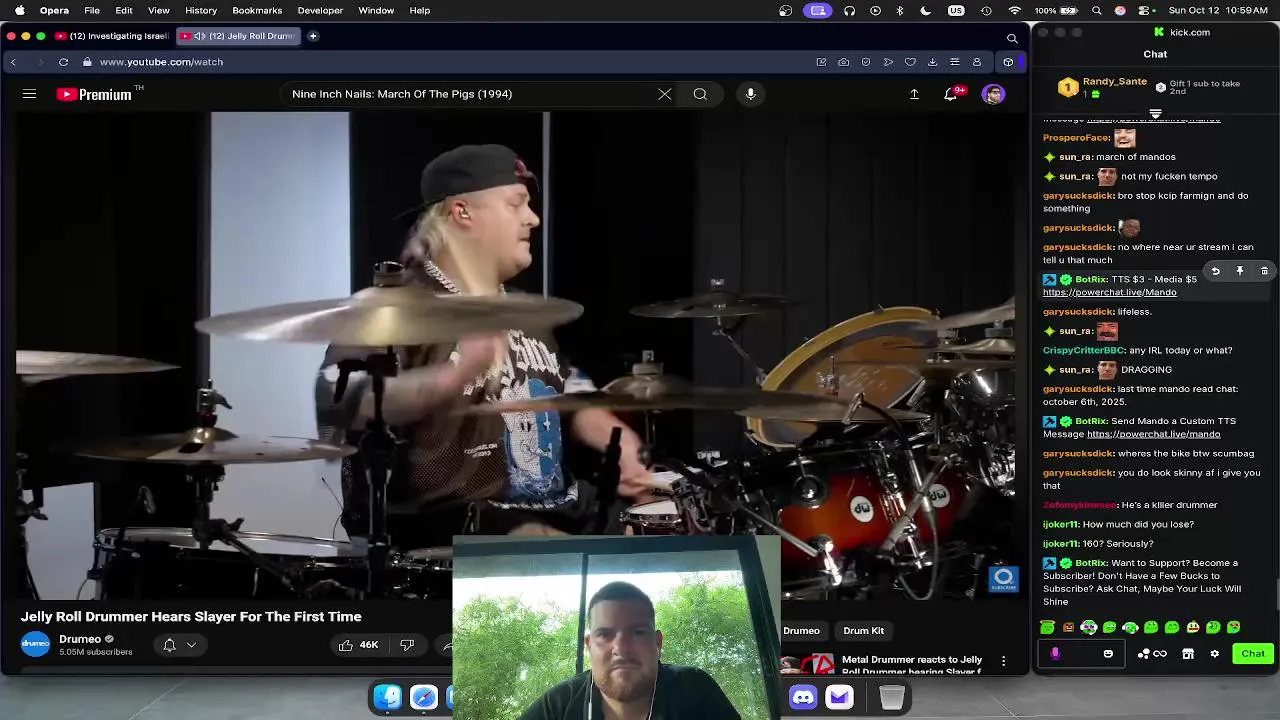Open the View menu

click(158, 10)
